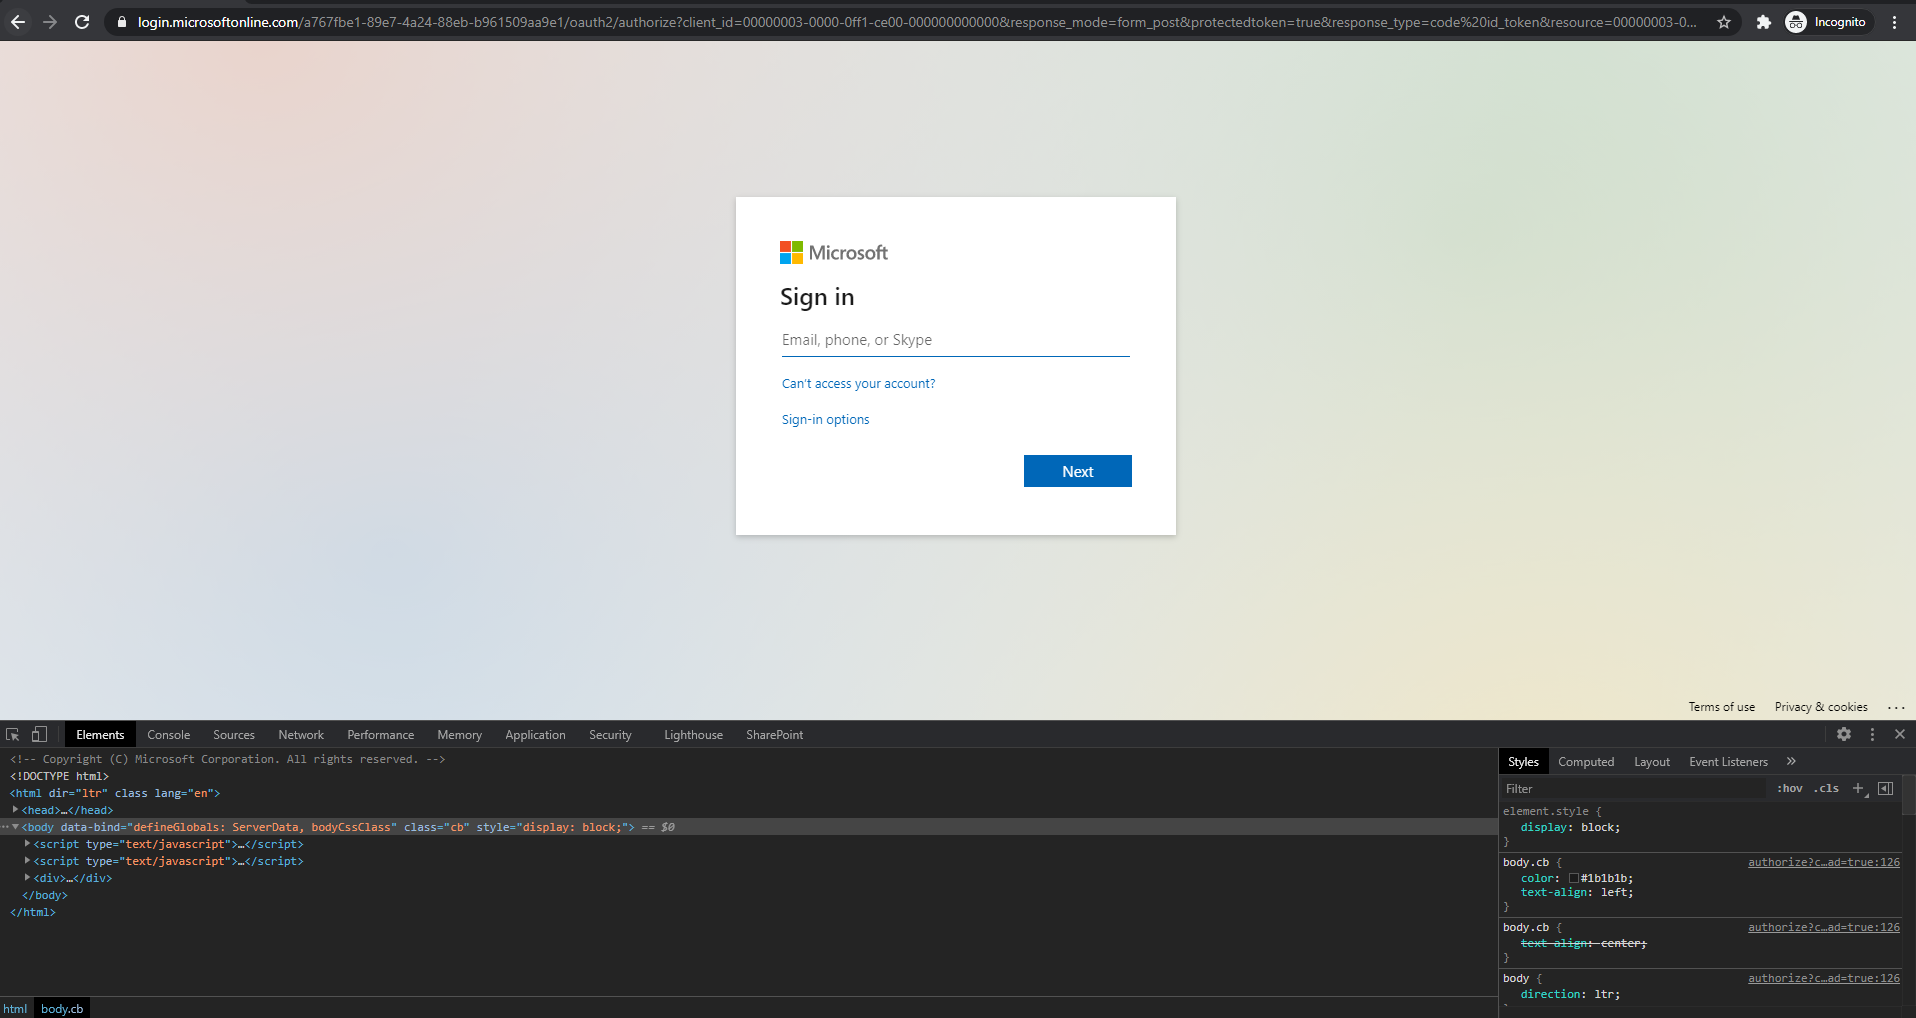Go back with the browser back arrow

click(x=18, y=22)
